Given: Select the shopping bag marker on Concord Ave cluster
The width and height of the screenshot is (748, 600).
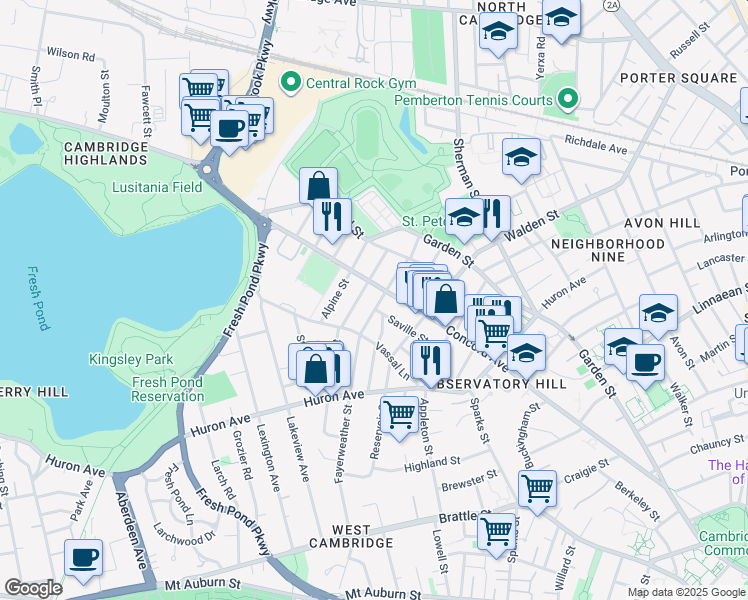Looking at the screenshot, I should (x=446, y=301).
